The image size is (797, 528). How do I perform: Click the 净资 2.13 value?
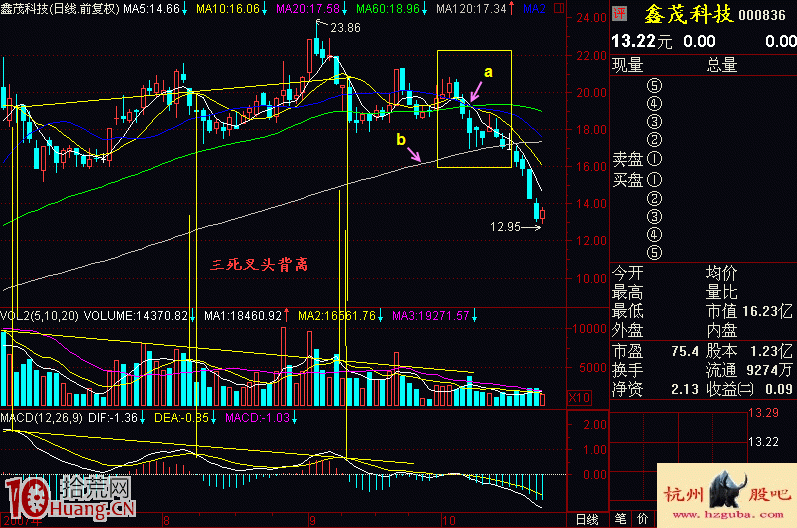(655, 389)
